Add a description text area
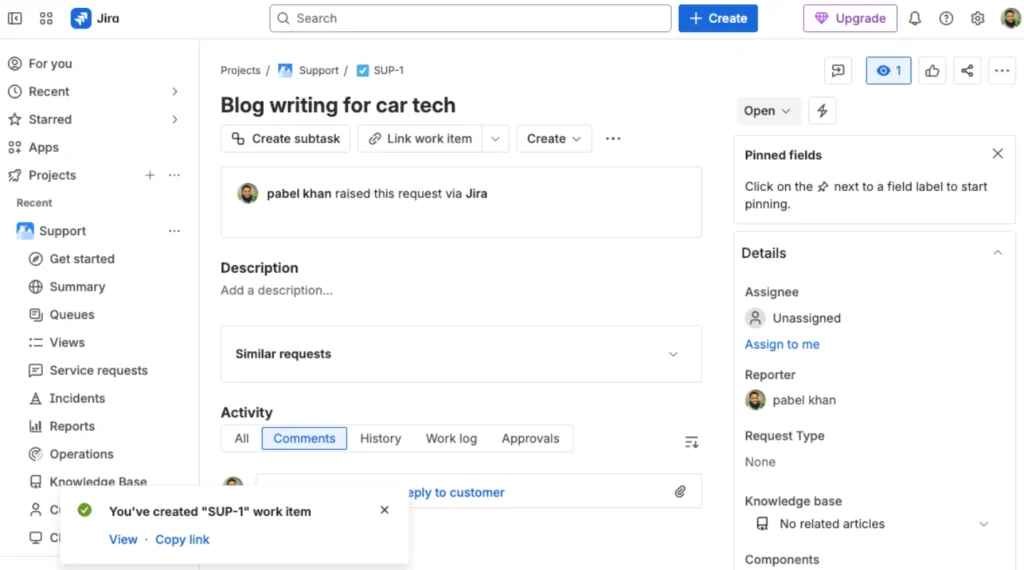Image resolution: width=1024 pixels, height=570 pixels. click(x=276, y=291)
